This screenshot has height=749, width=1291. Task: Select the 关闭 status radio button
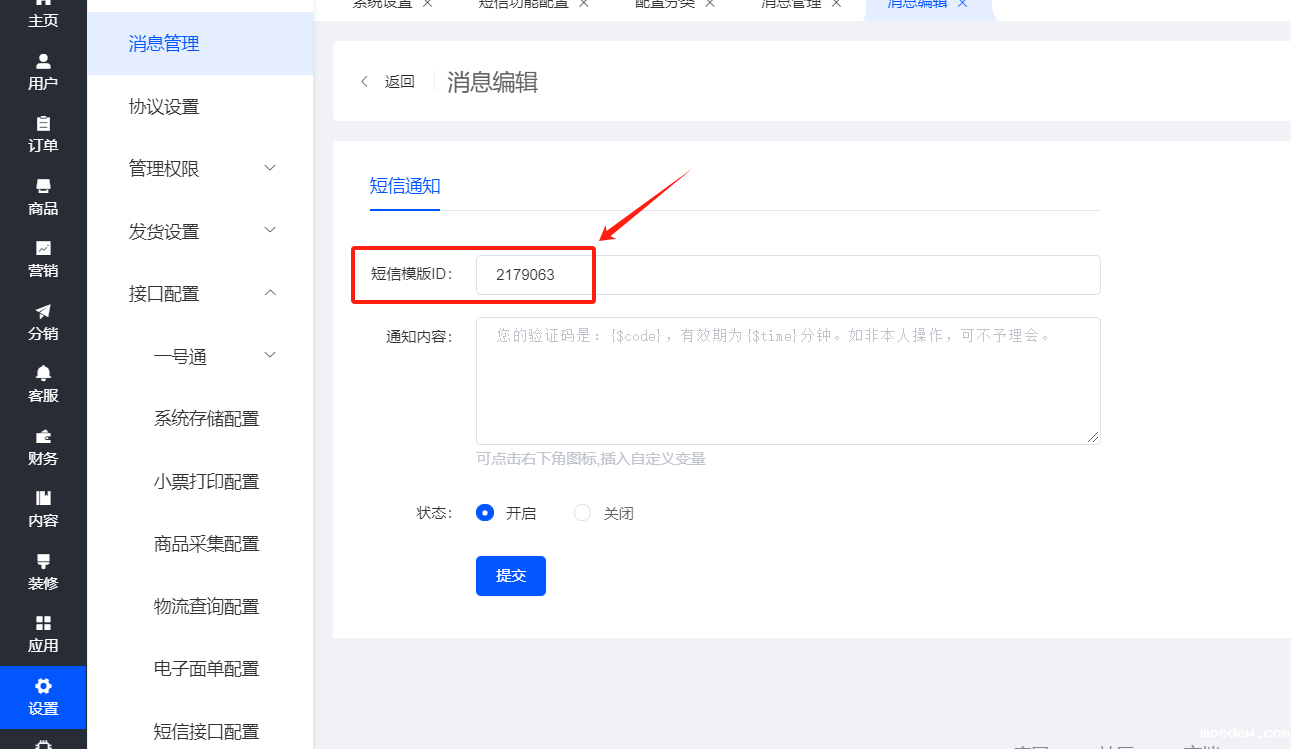[x=583, y=513]
